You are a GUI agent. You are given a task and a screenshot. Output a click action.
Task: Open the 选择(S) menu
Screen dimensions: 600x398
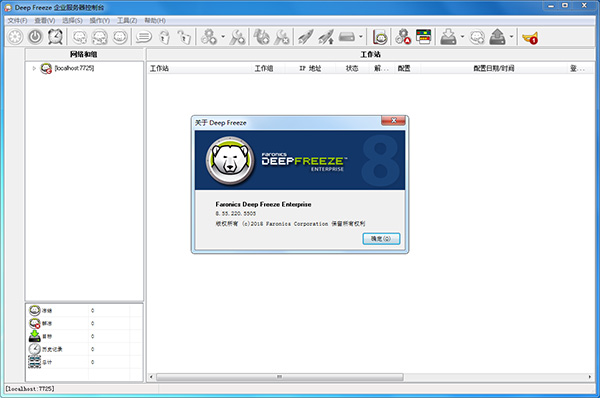pos(72,20)
